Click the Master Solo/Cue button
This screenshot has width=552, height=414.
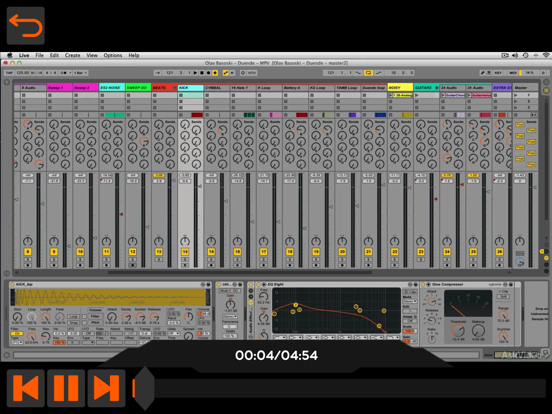click(x=520, y=254)
